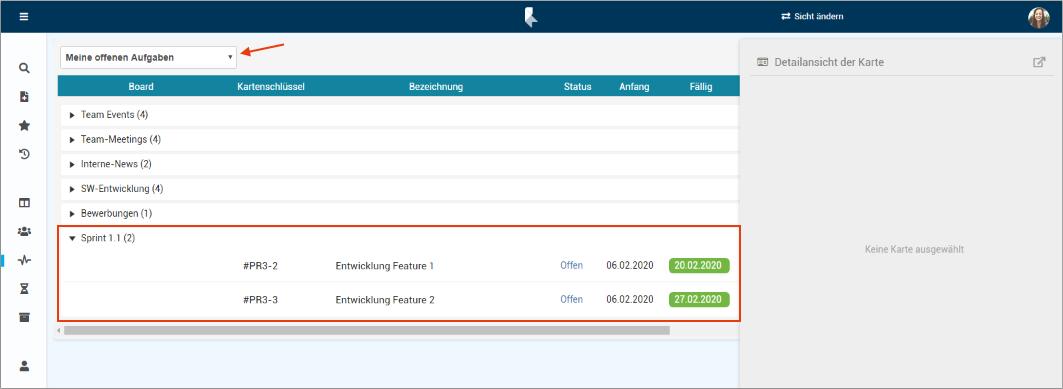Open the teams people icon
Viewport: 1063px width, 389px height.
(x=24, y=232)
